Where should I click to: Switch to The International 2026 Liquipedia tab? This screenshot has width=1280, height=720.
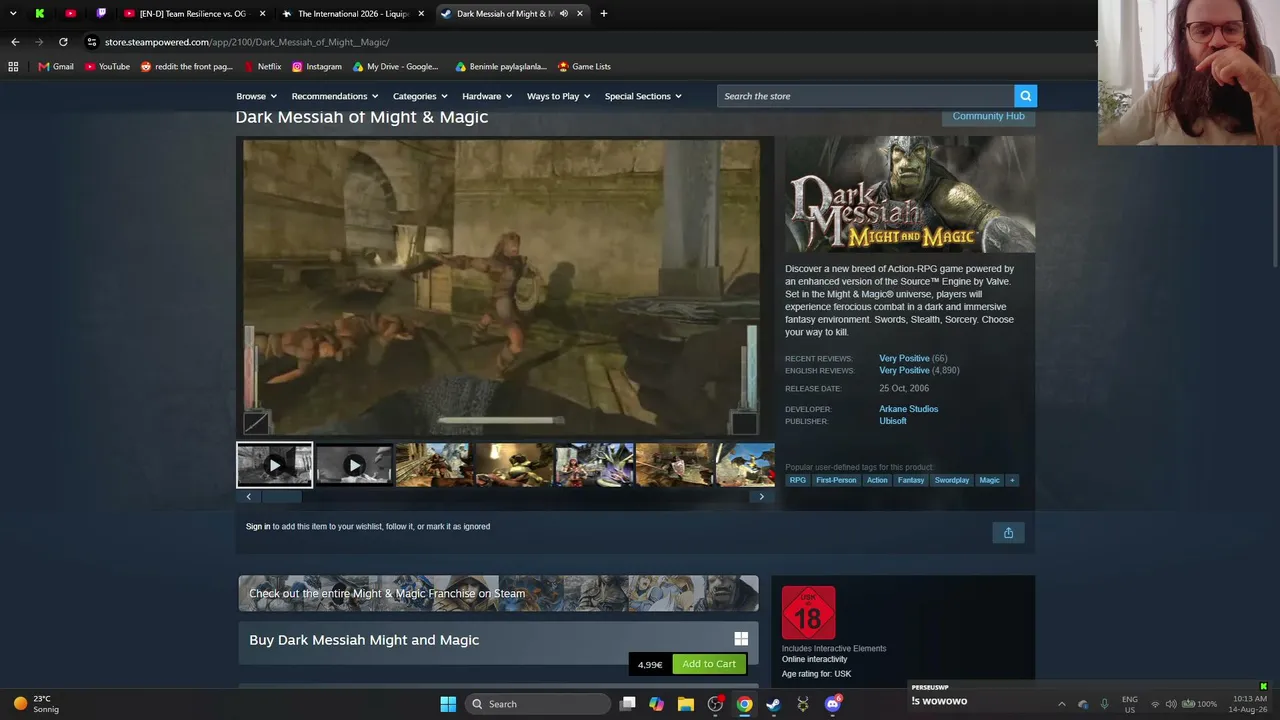tap(353, 14)
